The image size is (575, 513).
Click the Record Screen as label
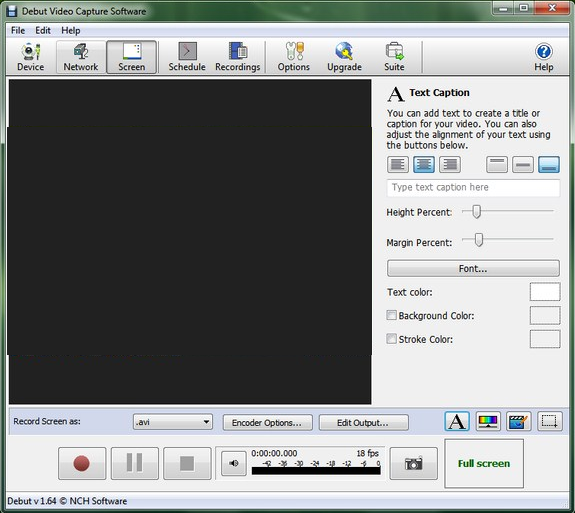47,421
